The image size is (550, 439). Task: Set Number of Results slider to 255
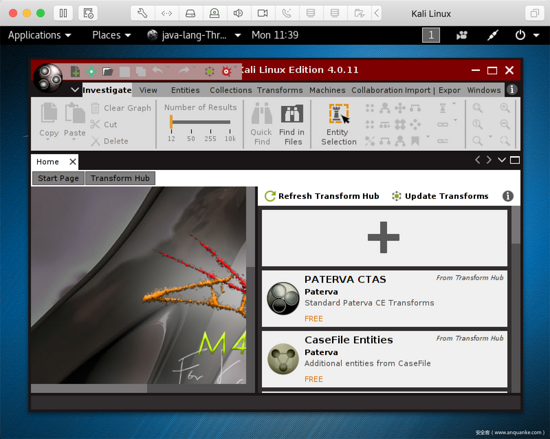pyautogui.click(x=210, y=122)
